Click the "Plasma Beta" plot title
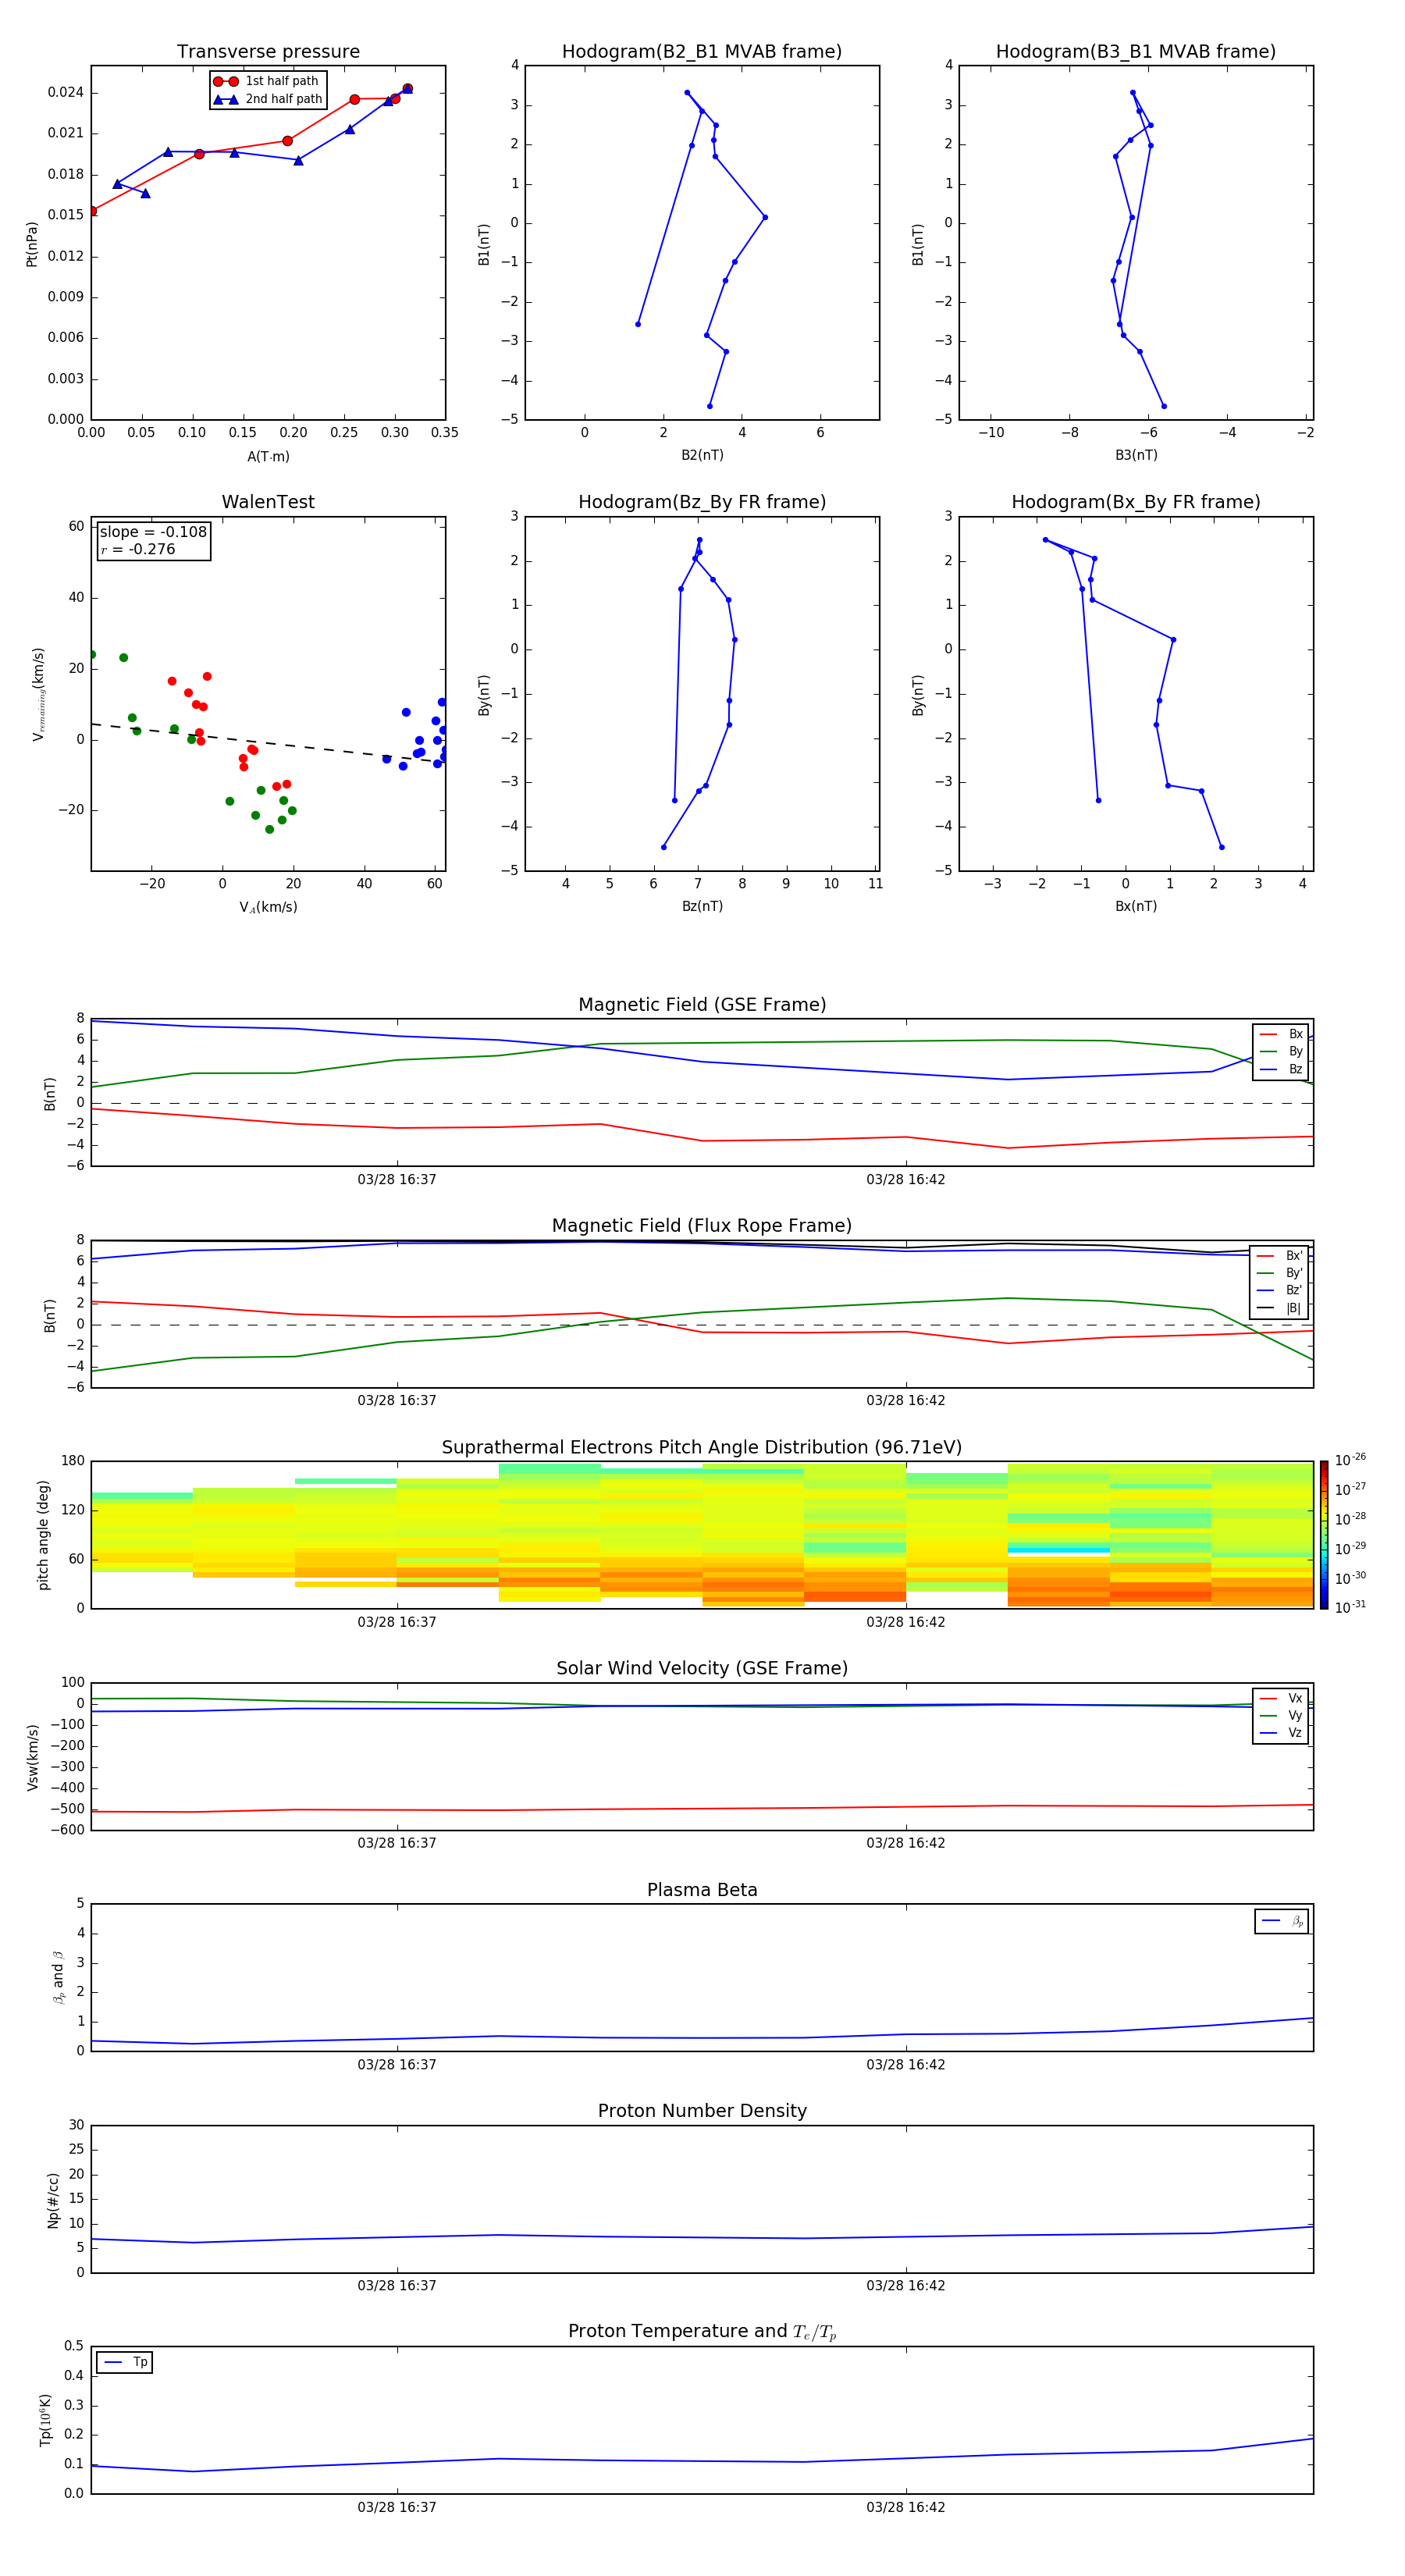Viewport: 1405px width, 2576px height. click(x=702, y=1891)
